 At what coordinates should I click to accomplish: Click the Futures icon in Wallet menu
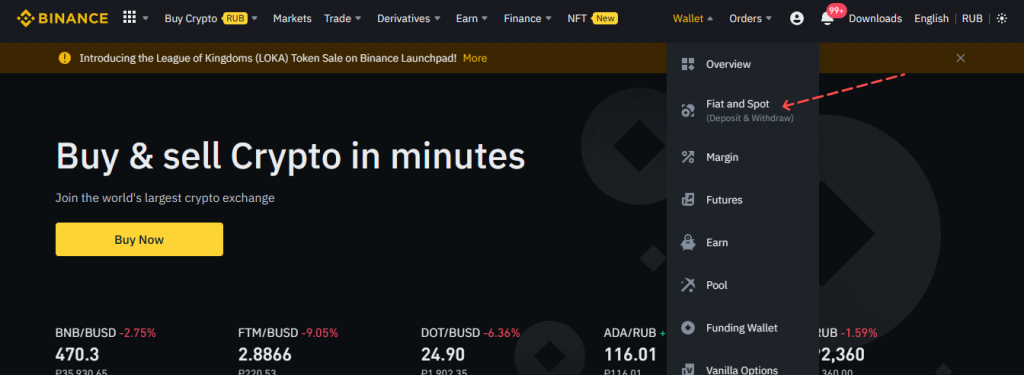688,200
